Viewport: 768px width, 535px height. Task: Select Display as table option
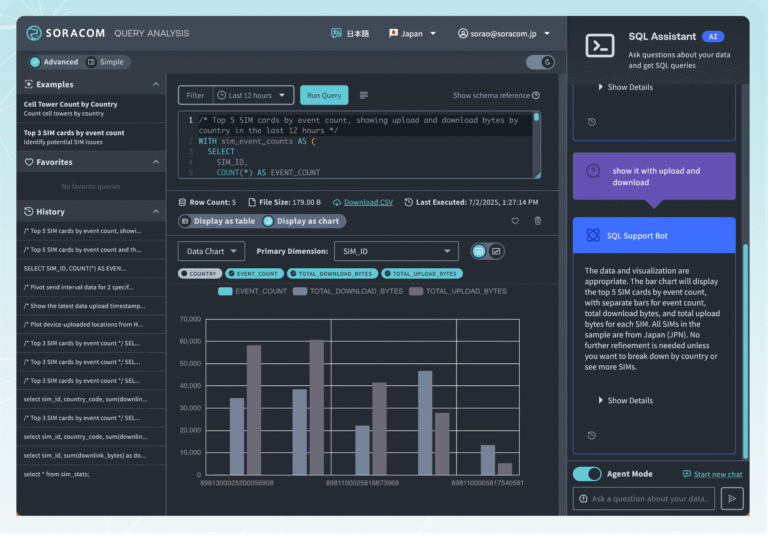219,221
